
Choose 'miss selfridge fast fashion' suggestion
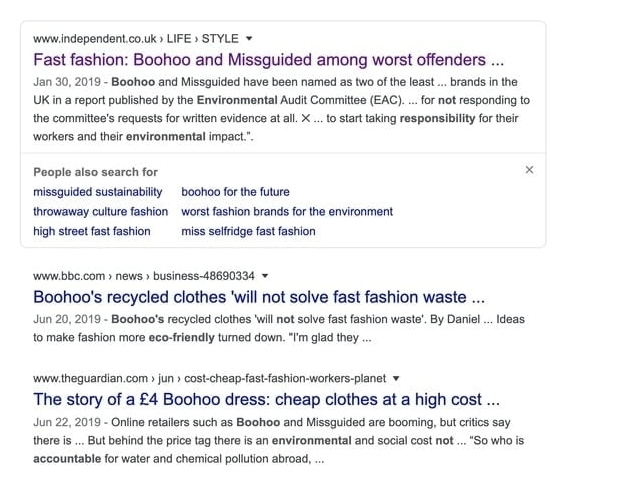click(x=248, y=232)
